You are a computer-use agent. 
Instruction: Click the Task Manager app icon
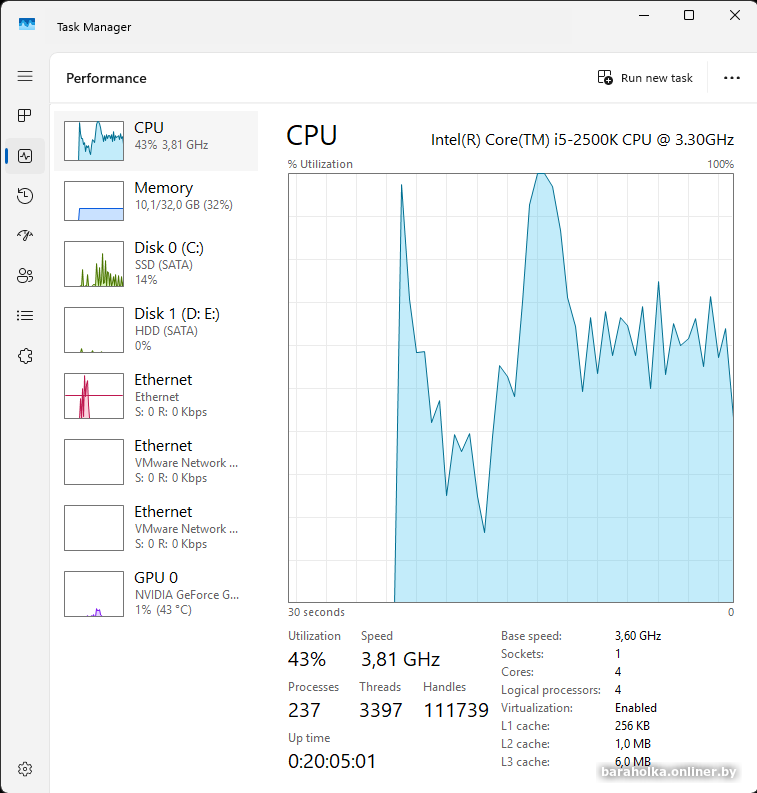click(27, 24)
